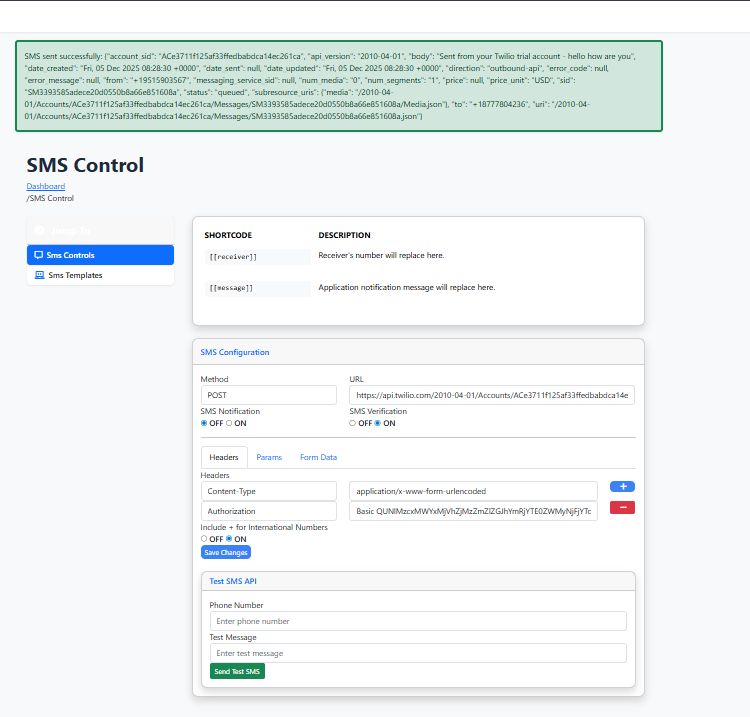The image size is (750, 717).
Task: Add a header row with plus button
Action: coord(622,486)
